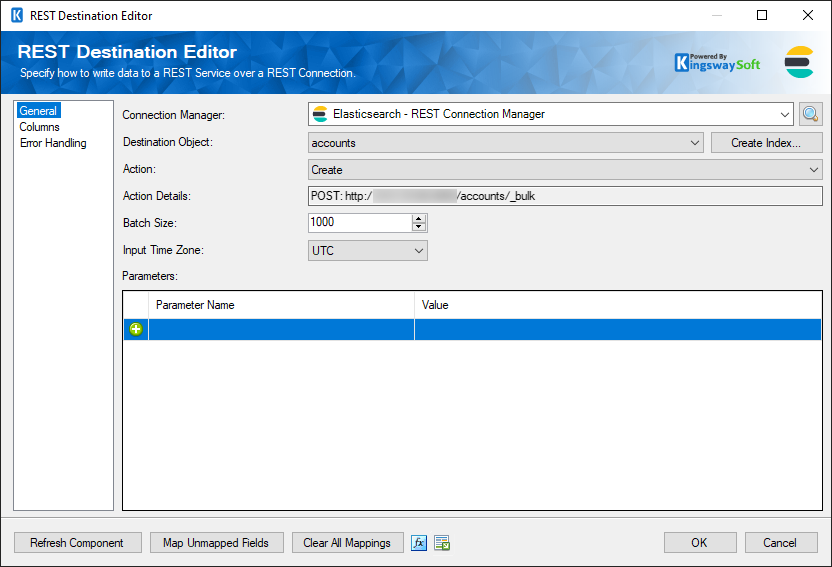Click the Batch Size input field
Image resolution: width=832 pixels, height=567 pixels.
pyautogui.click(x=360, y=222)
